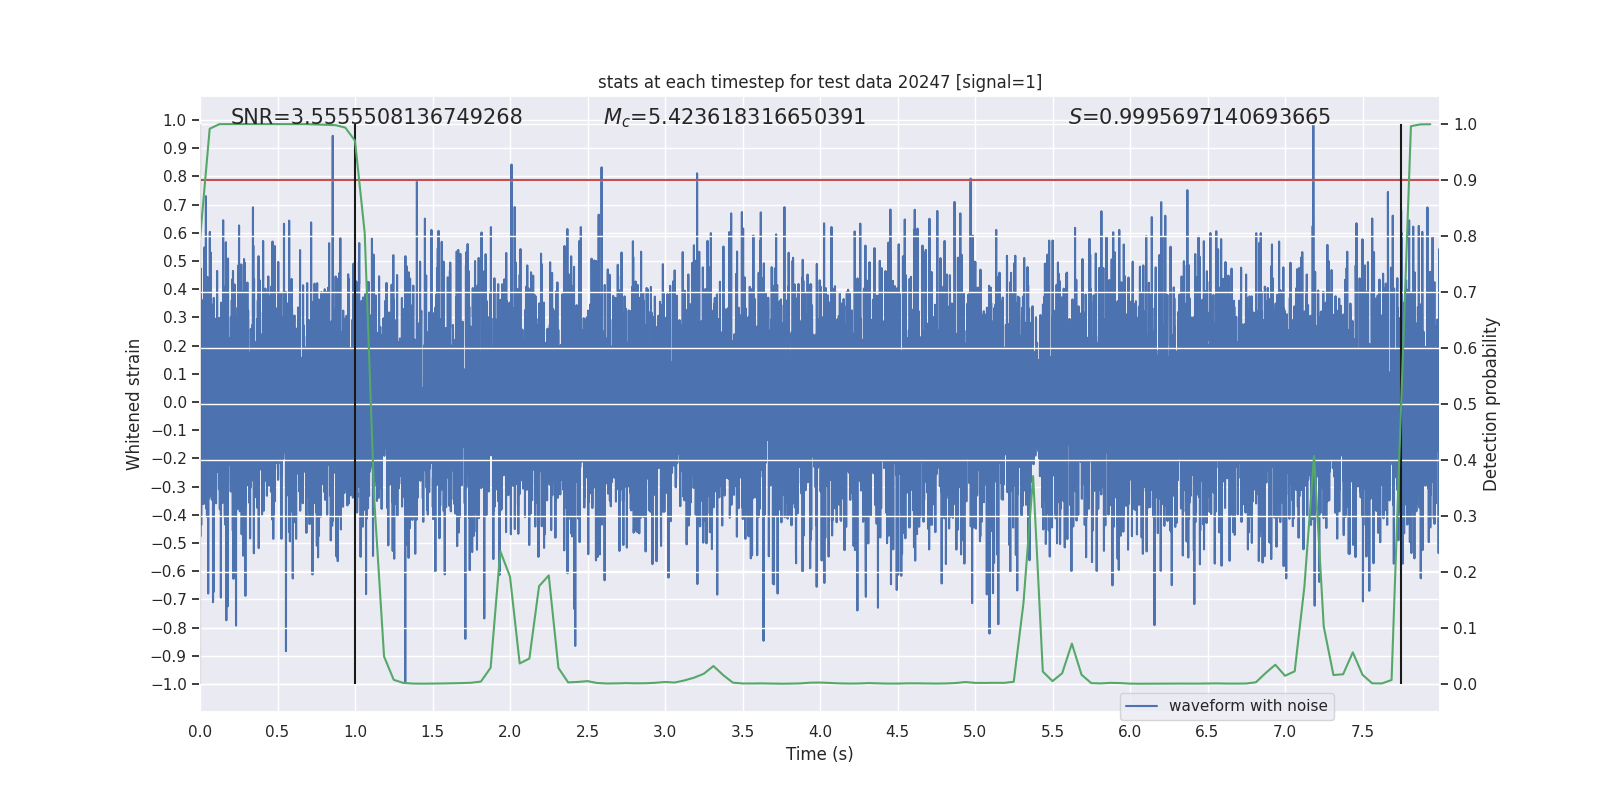Screen dimensions: 1600x800
Task: Click the SNR value annotation
Action: [x=376, y=117]
